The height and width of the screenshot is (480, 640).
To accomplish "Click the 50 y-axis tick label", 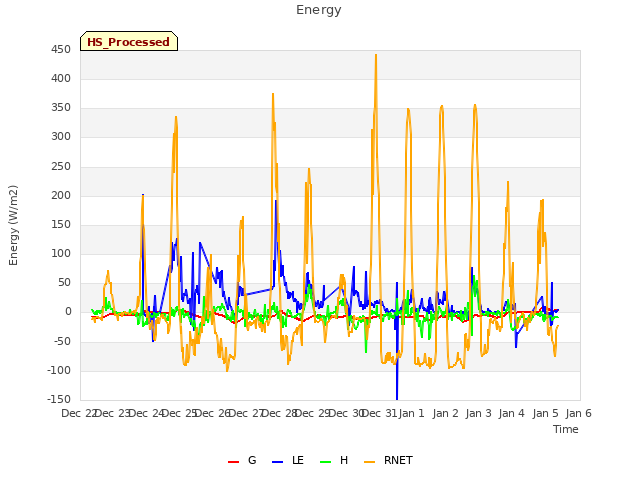I will point(64,282).
